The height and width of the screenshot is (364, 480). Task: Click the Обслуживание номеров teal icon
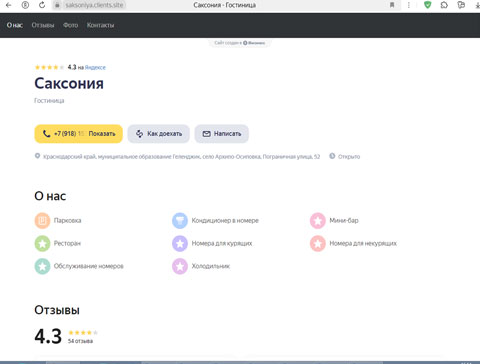point(42,266)
